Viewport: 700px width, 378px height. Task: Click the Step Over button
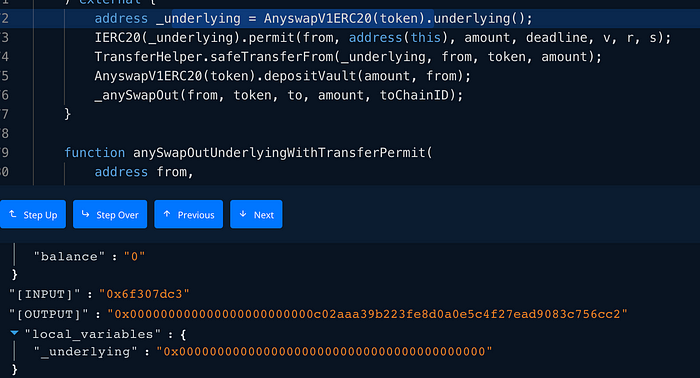pos(110,214)
